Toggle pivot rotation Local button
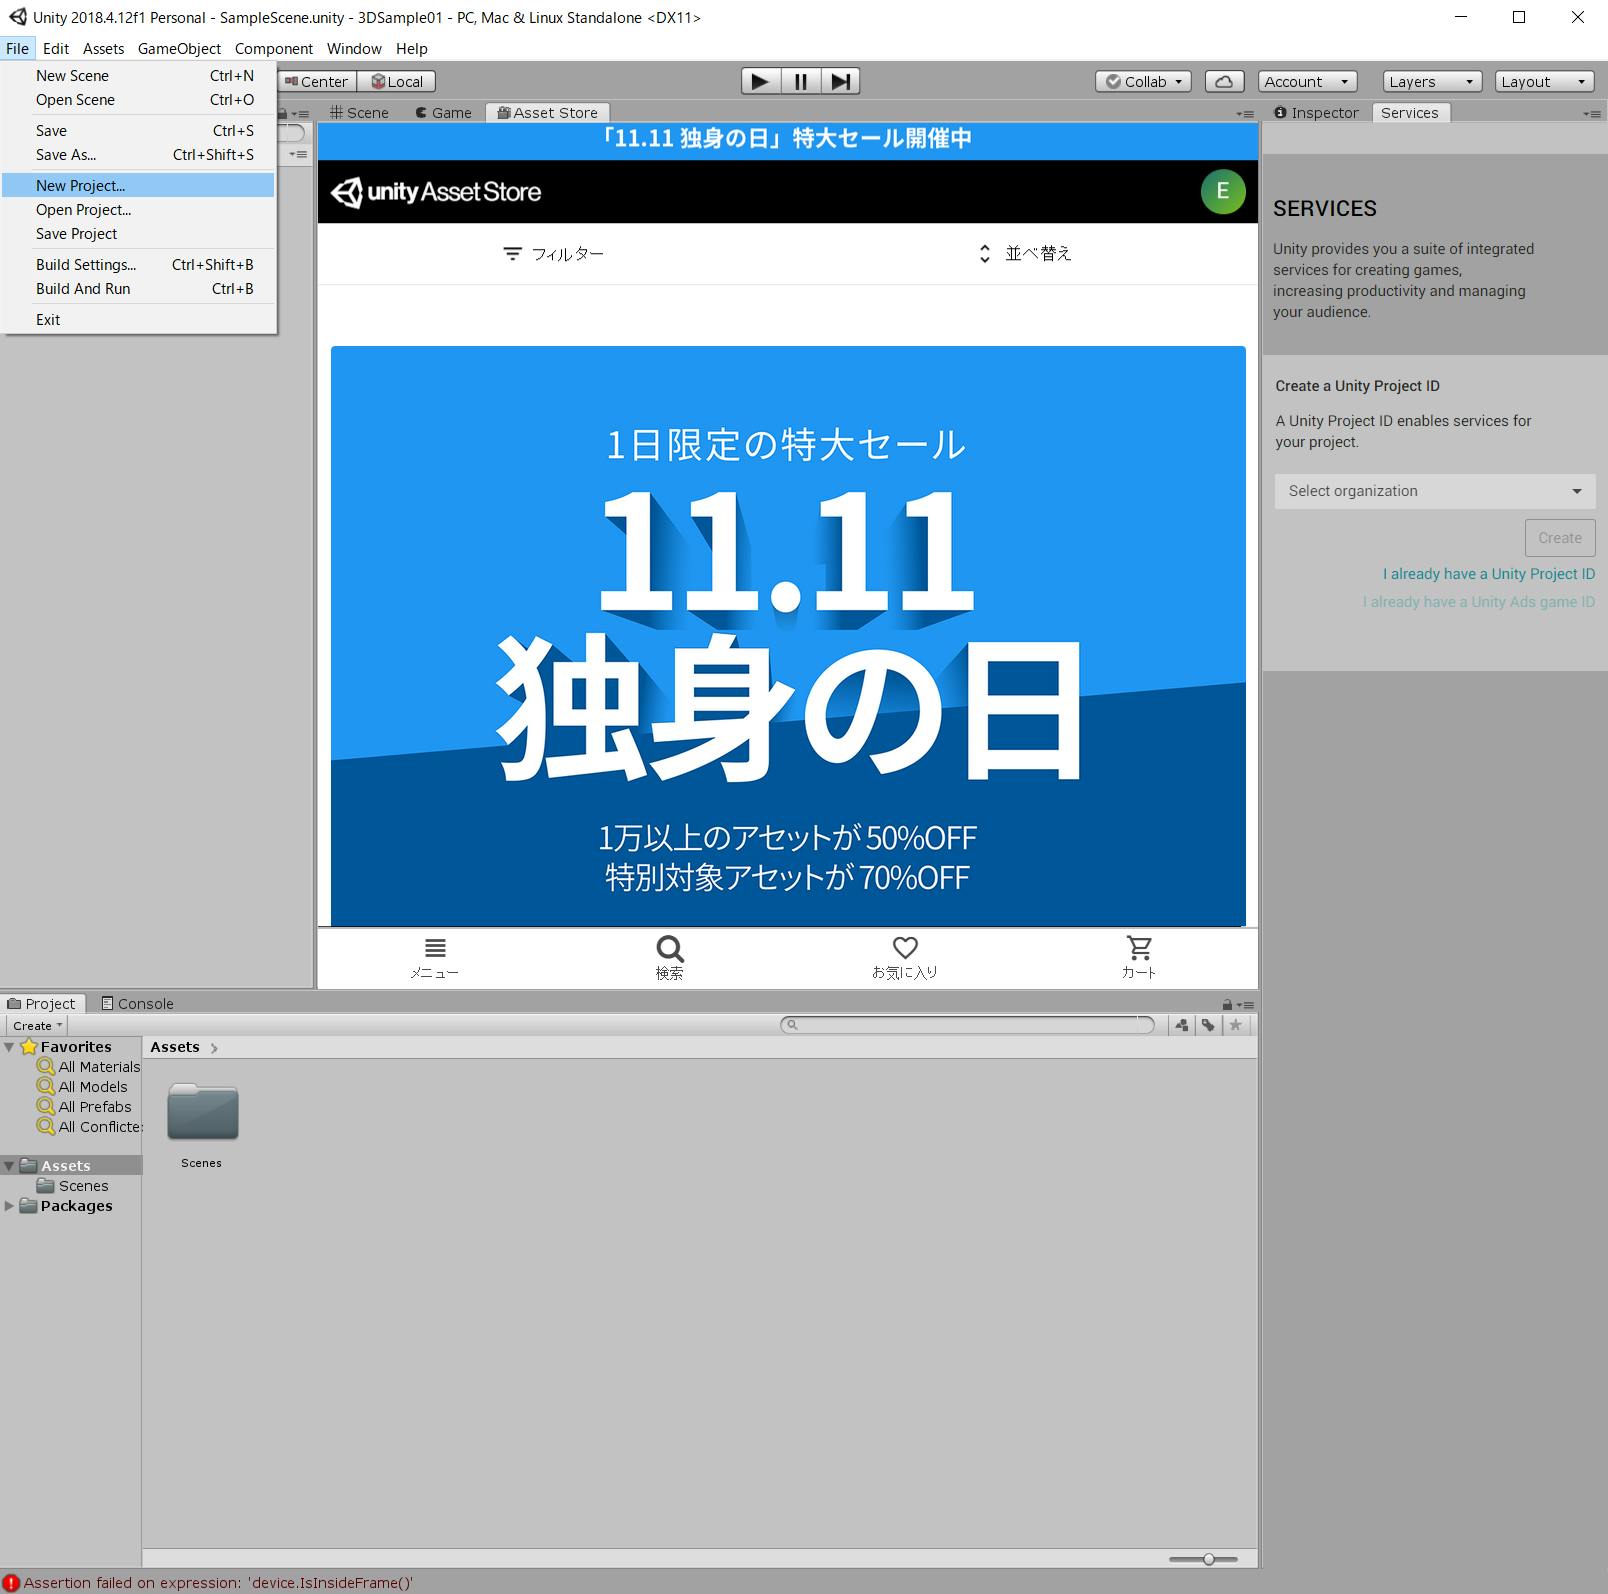1608x1594 pixels. coord(397,82)
